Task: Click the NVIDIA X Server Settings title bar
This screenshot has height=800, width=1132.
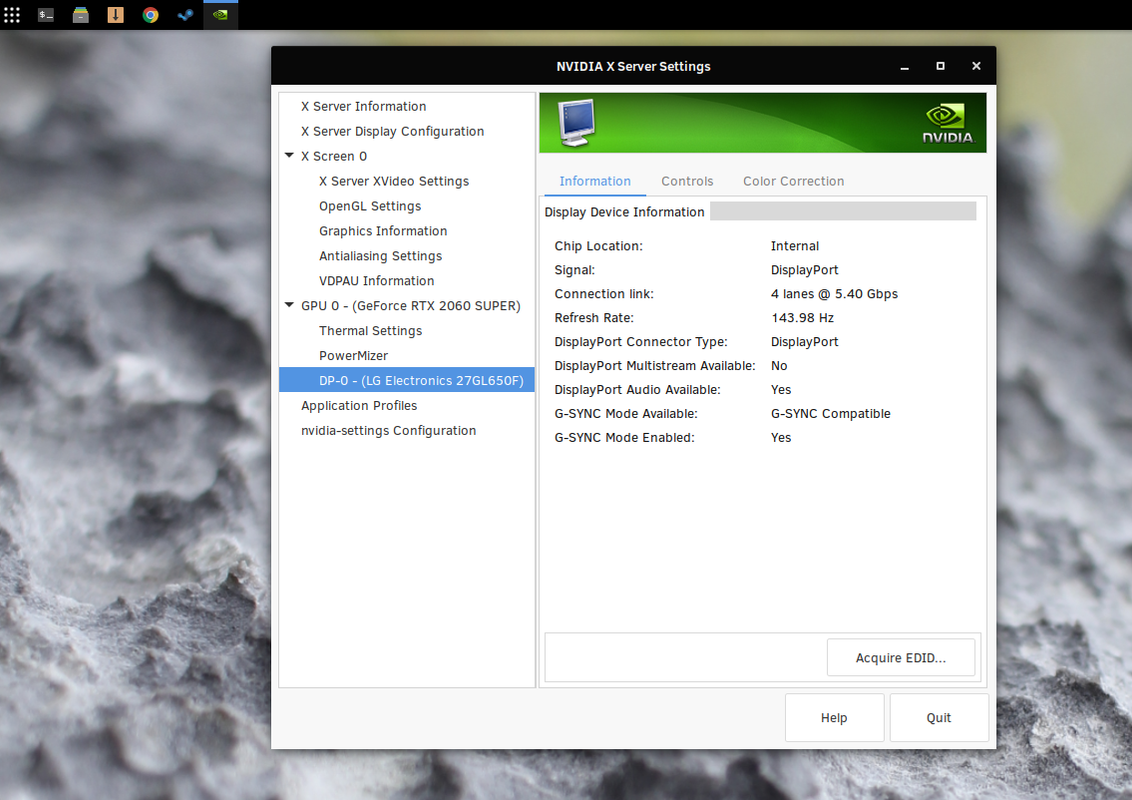Action: click(633, 66)
